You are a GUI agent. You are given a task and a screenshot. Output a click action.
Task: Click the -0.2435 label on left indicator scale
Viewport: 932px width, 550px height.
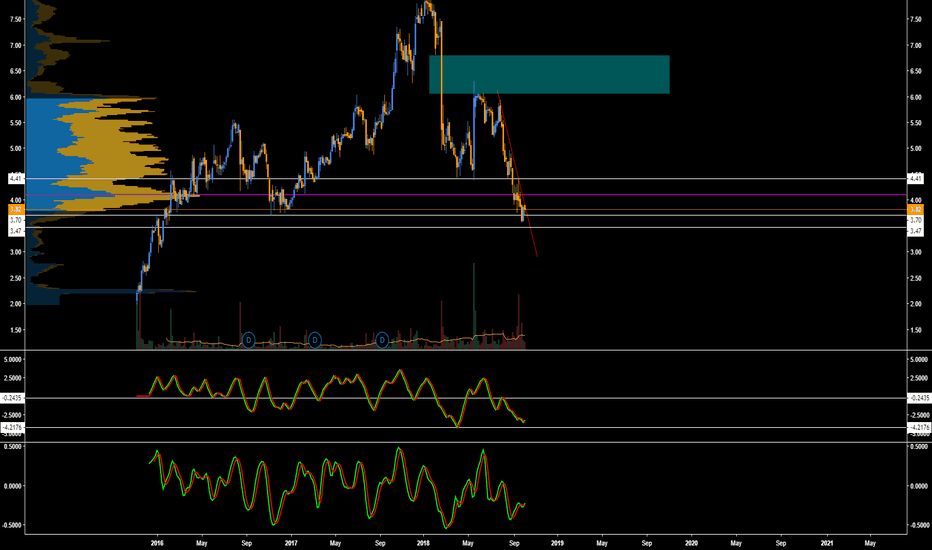pos(12,398)
